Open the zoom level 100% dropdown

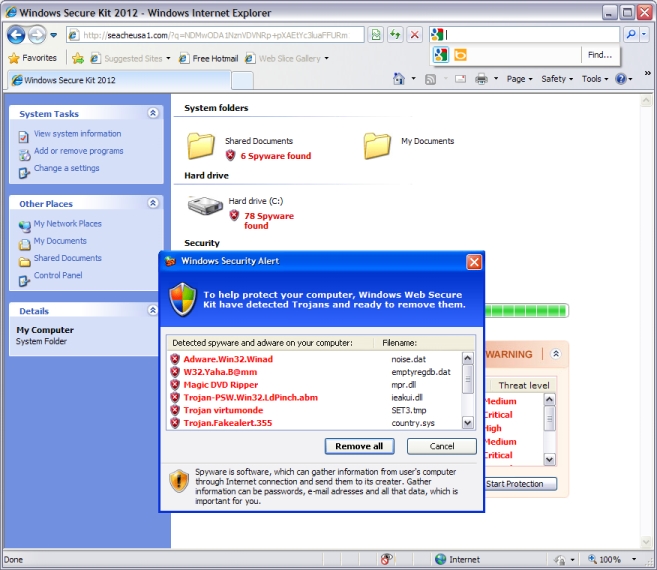click(634, 560)
